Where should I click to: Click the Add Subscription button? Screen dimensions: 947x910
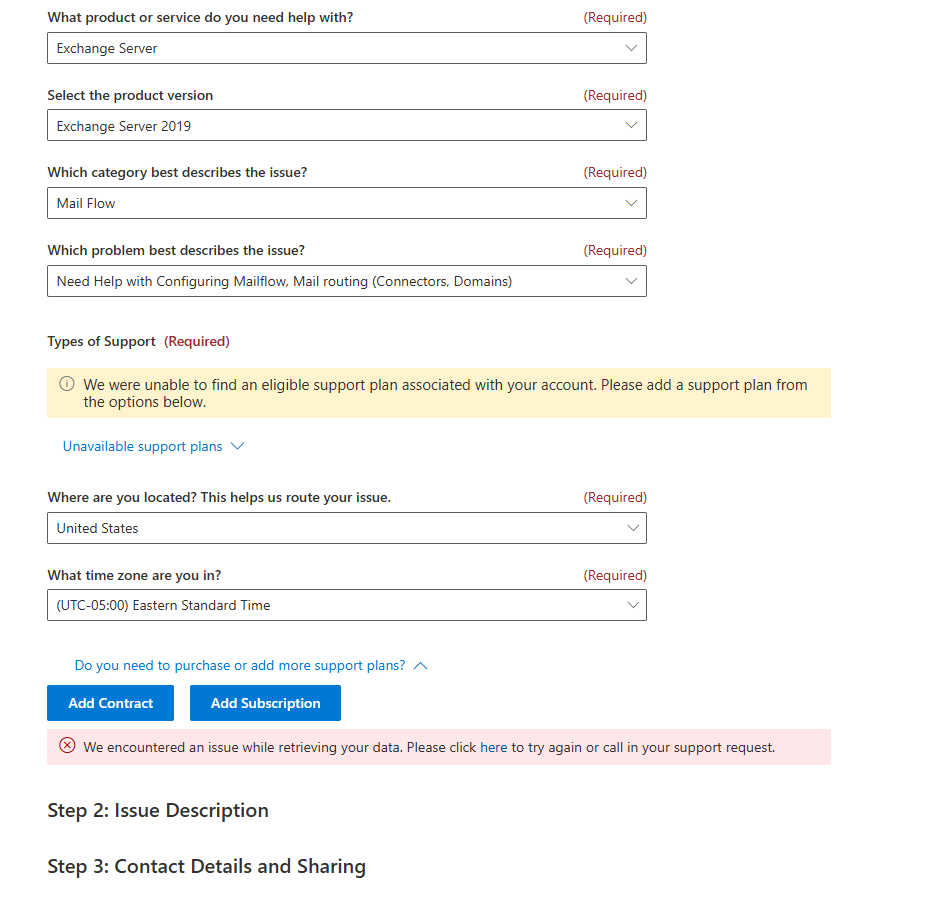(x=265, y=703)
